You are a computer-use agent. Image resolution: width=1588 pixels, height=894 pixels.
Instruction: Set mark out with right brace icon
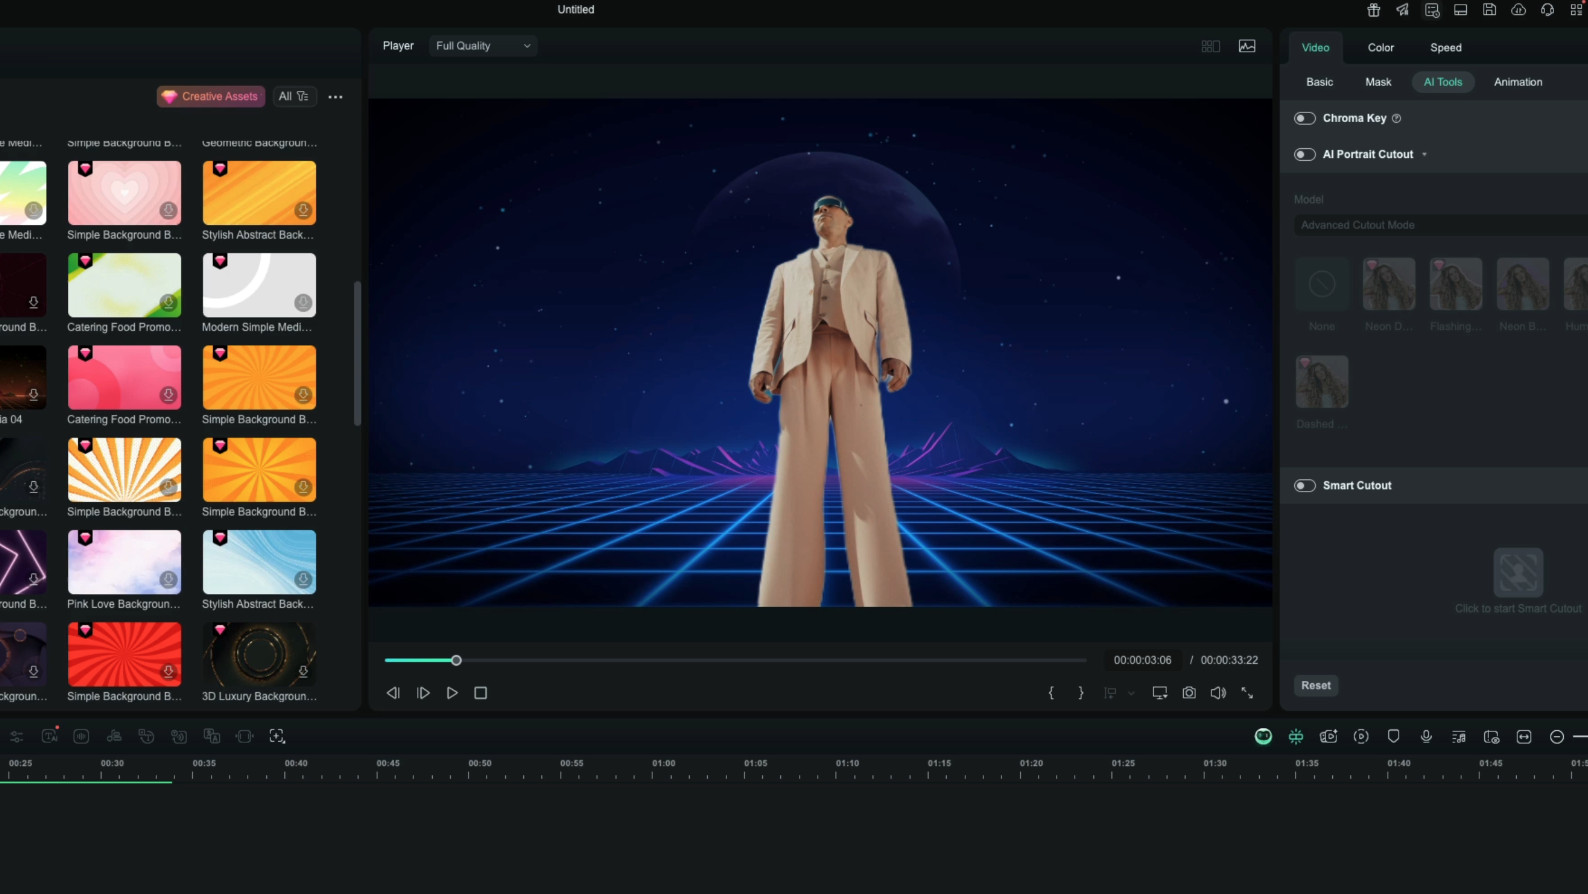tap(1081, 693)
